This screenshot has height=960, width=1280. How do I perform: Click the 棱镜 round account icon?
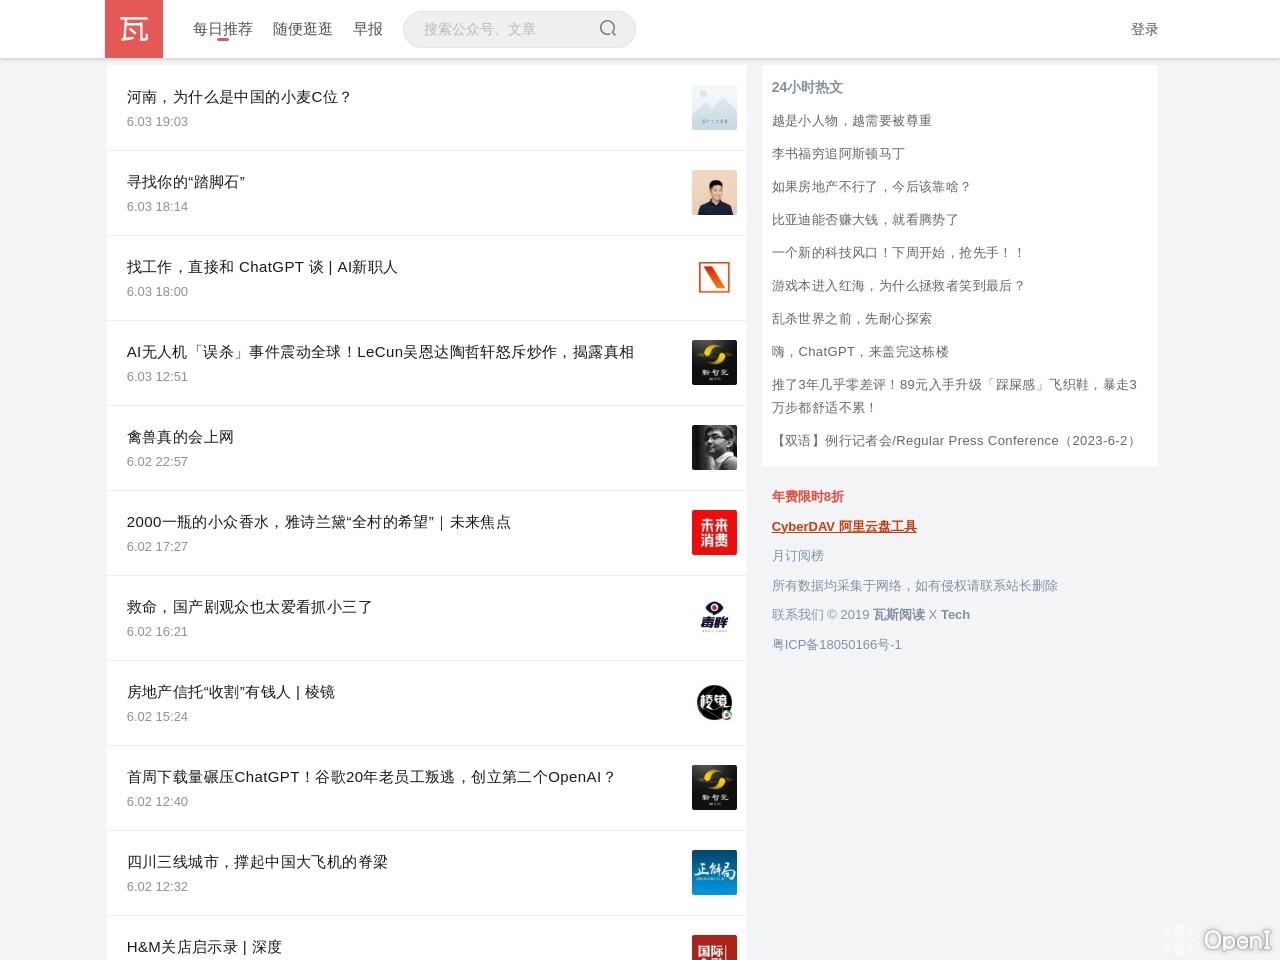tap(714, 702)
